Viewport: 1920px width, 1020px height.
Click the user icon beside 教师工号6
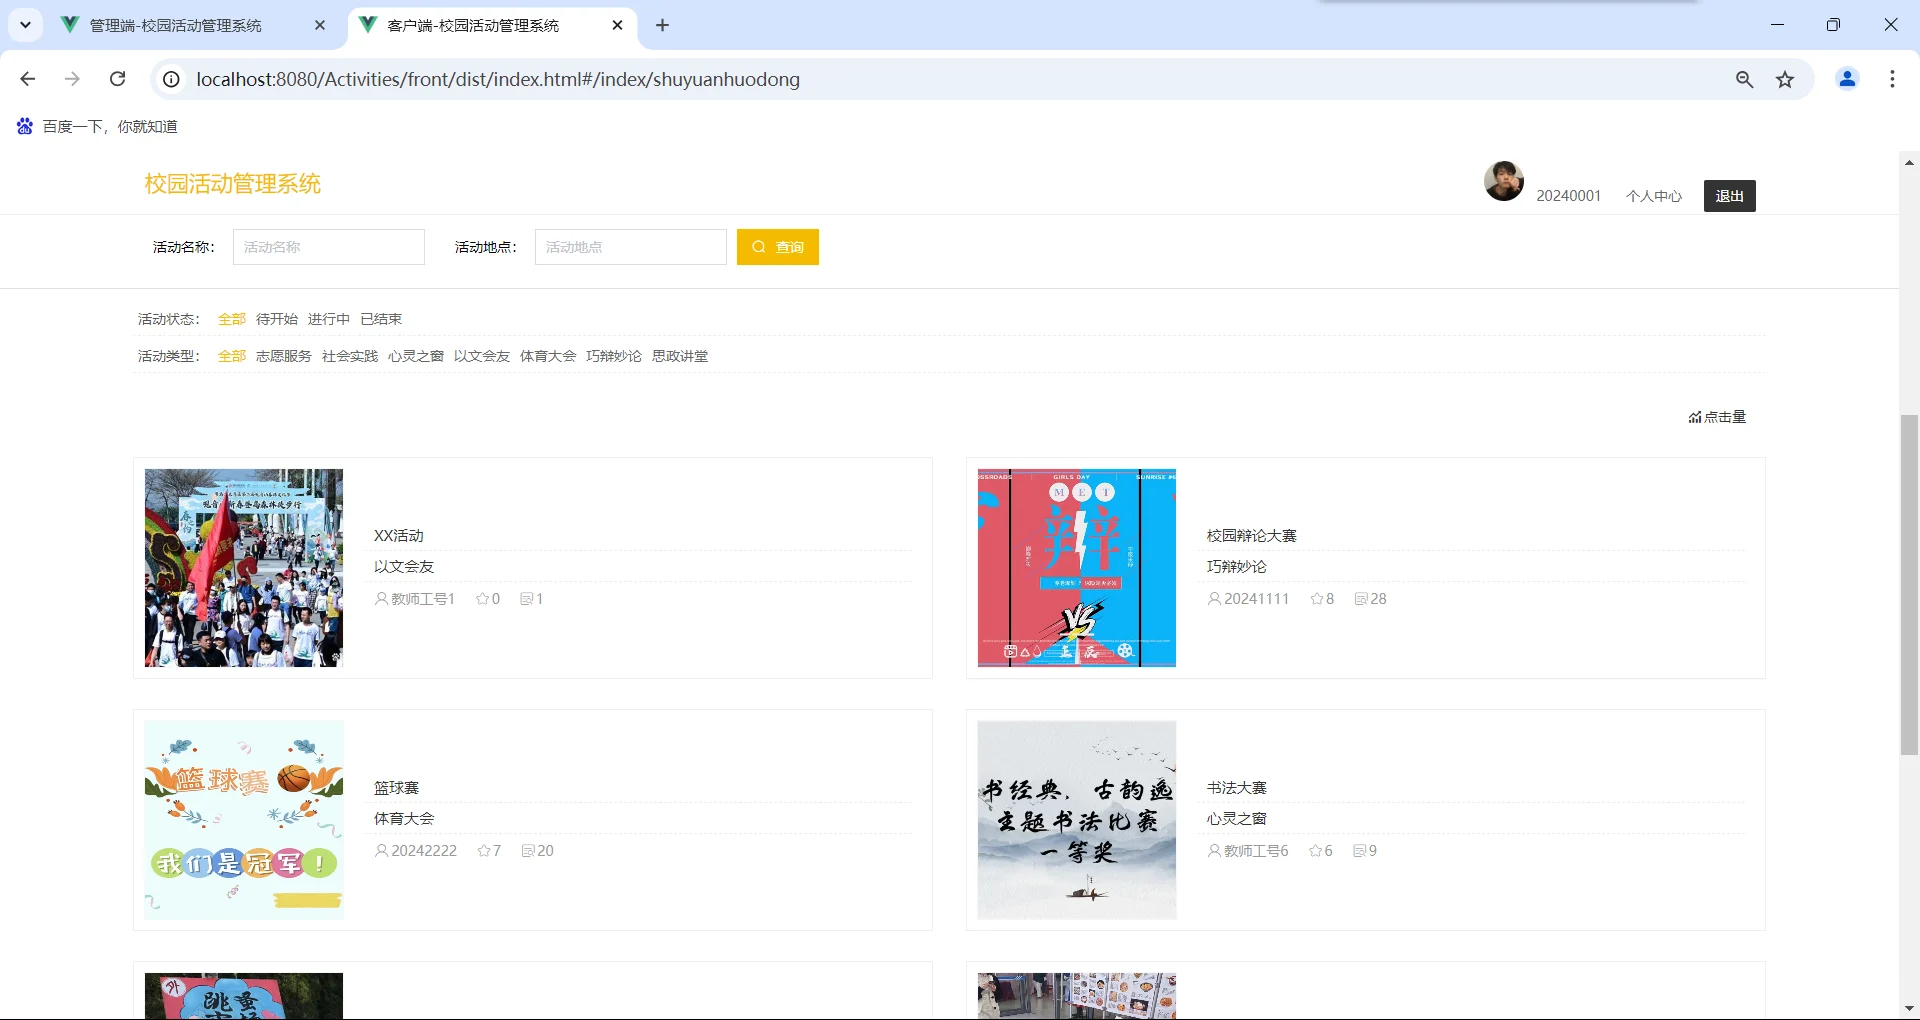click(x=1212, y=850)
